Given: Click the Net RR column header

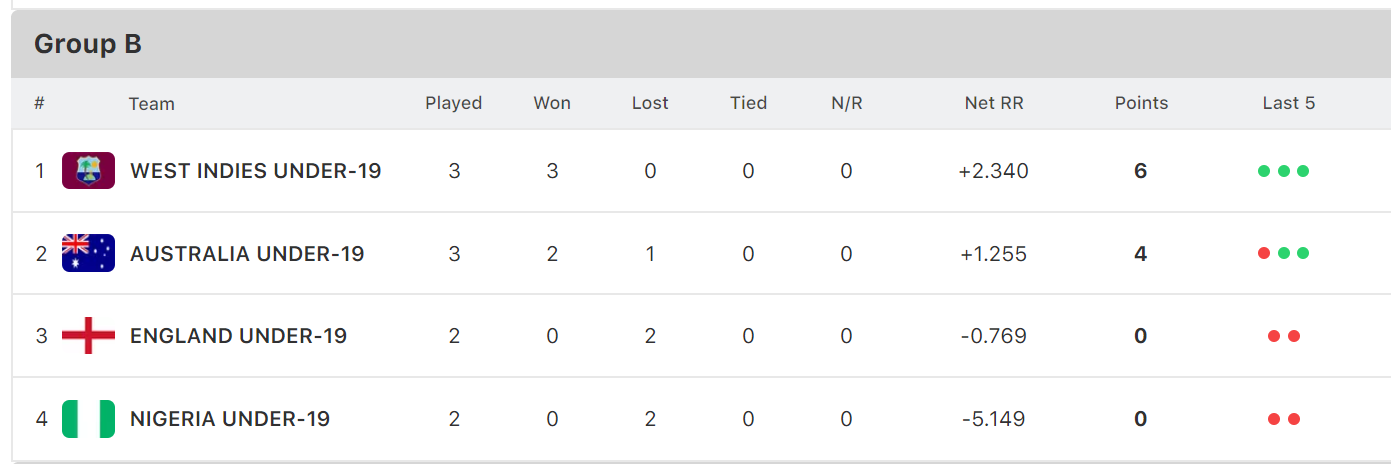Looking at the screenshot, I should point(994,103).
